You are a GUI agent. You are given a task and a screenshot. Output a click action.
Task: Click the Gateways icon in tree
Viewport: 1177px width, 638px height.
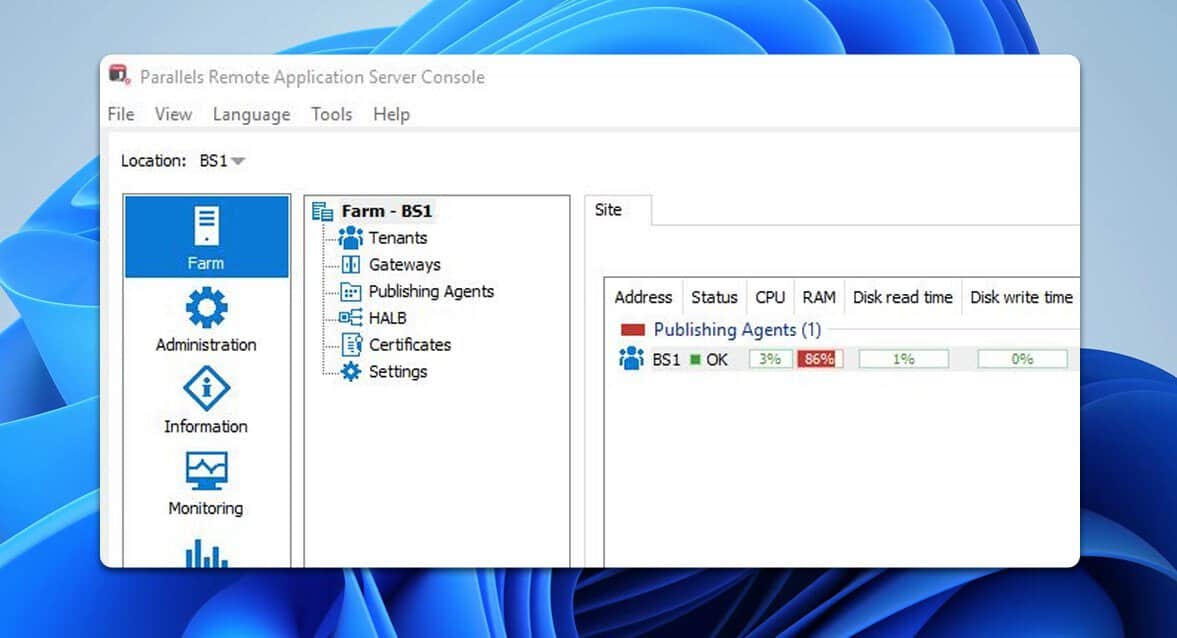click(x=351, y=264)
